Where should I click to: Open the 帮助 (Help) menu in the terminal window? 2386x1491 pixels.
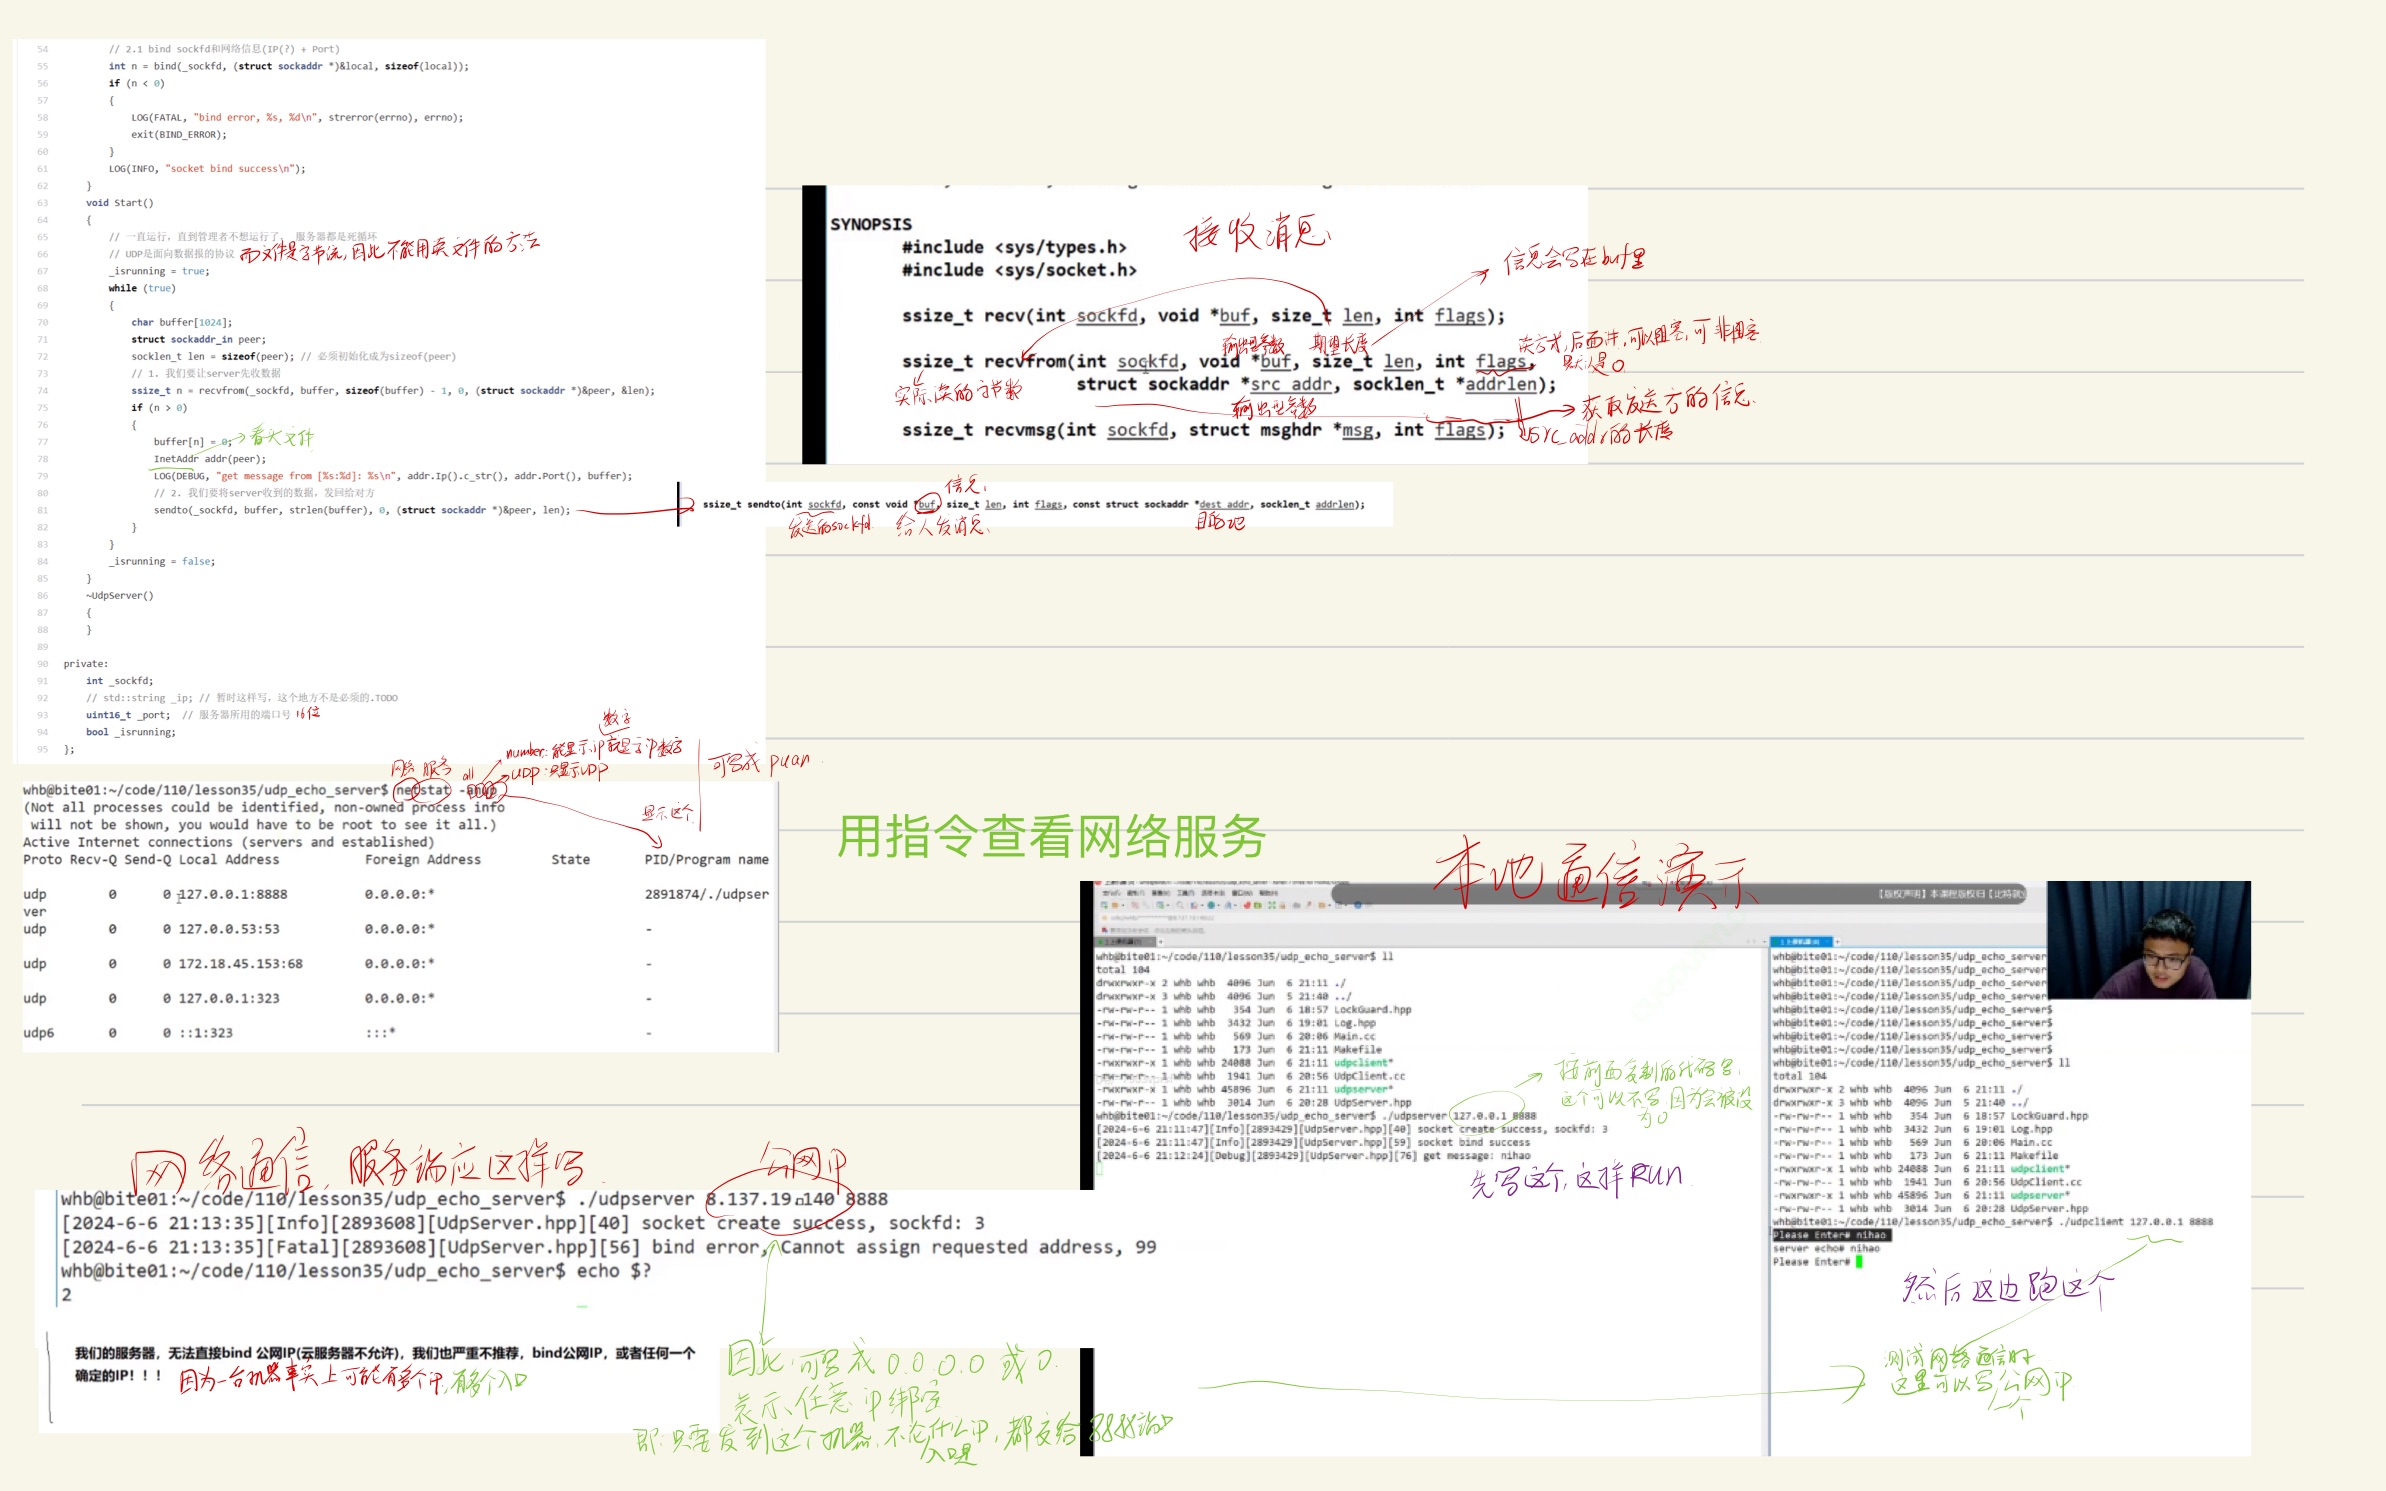coord(1268,893)
